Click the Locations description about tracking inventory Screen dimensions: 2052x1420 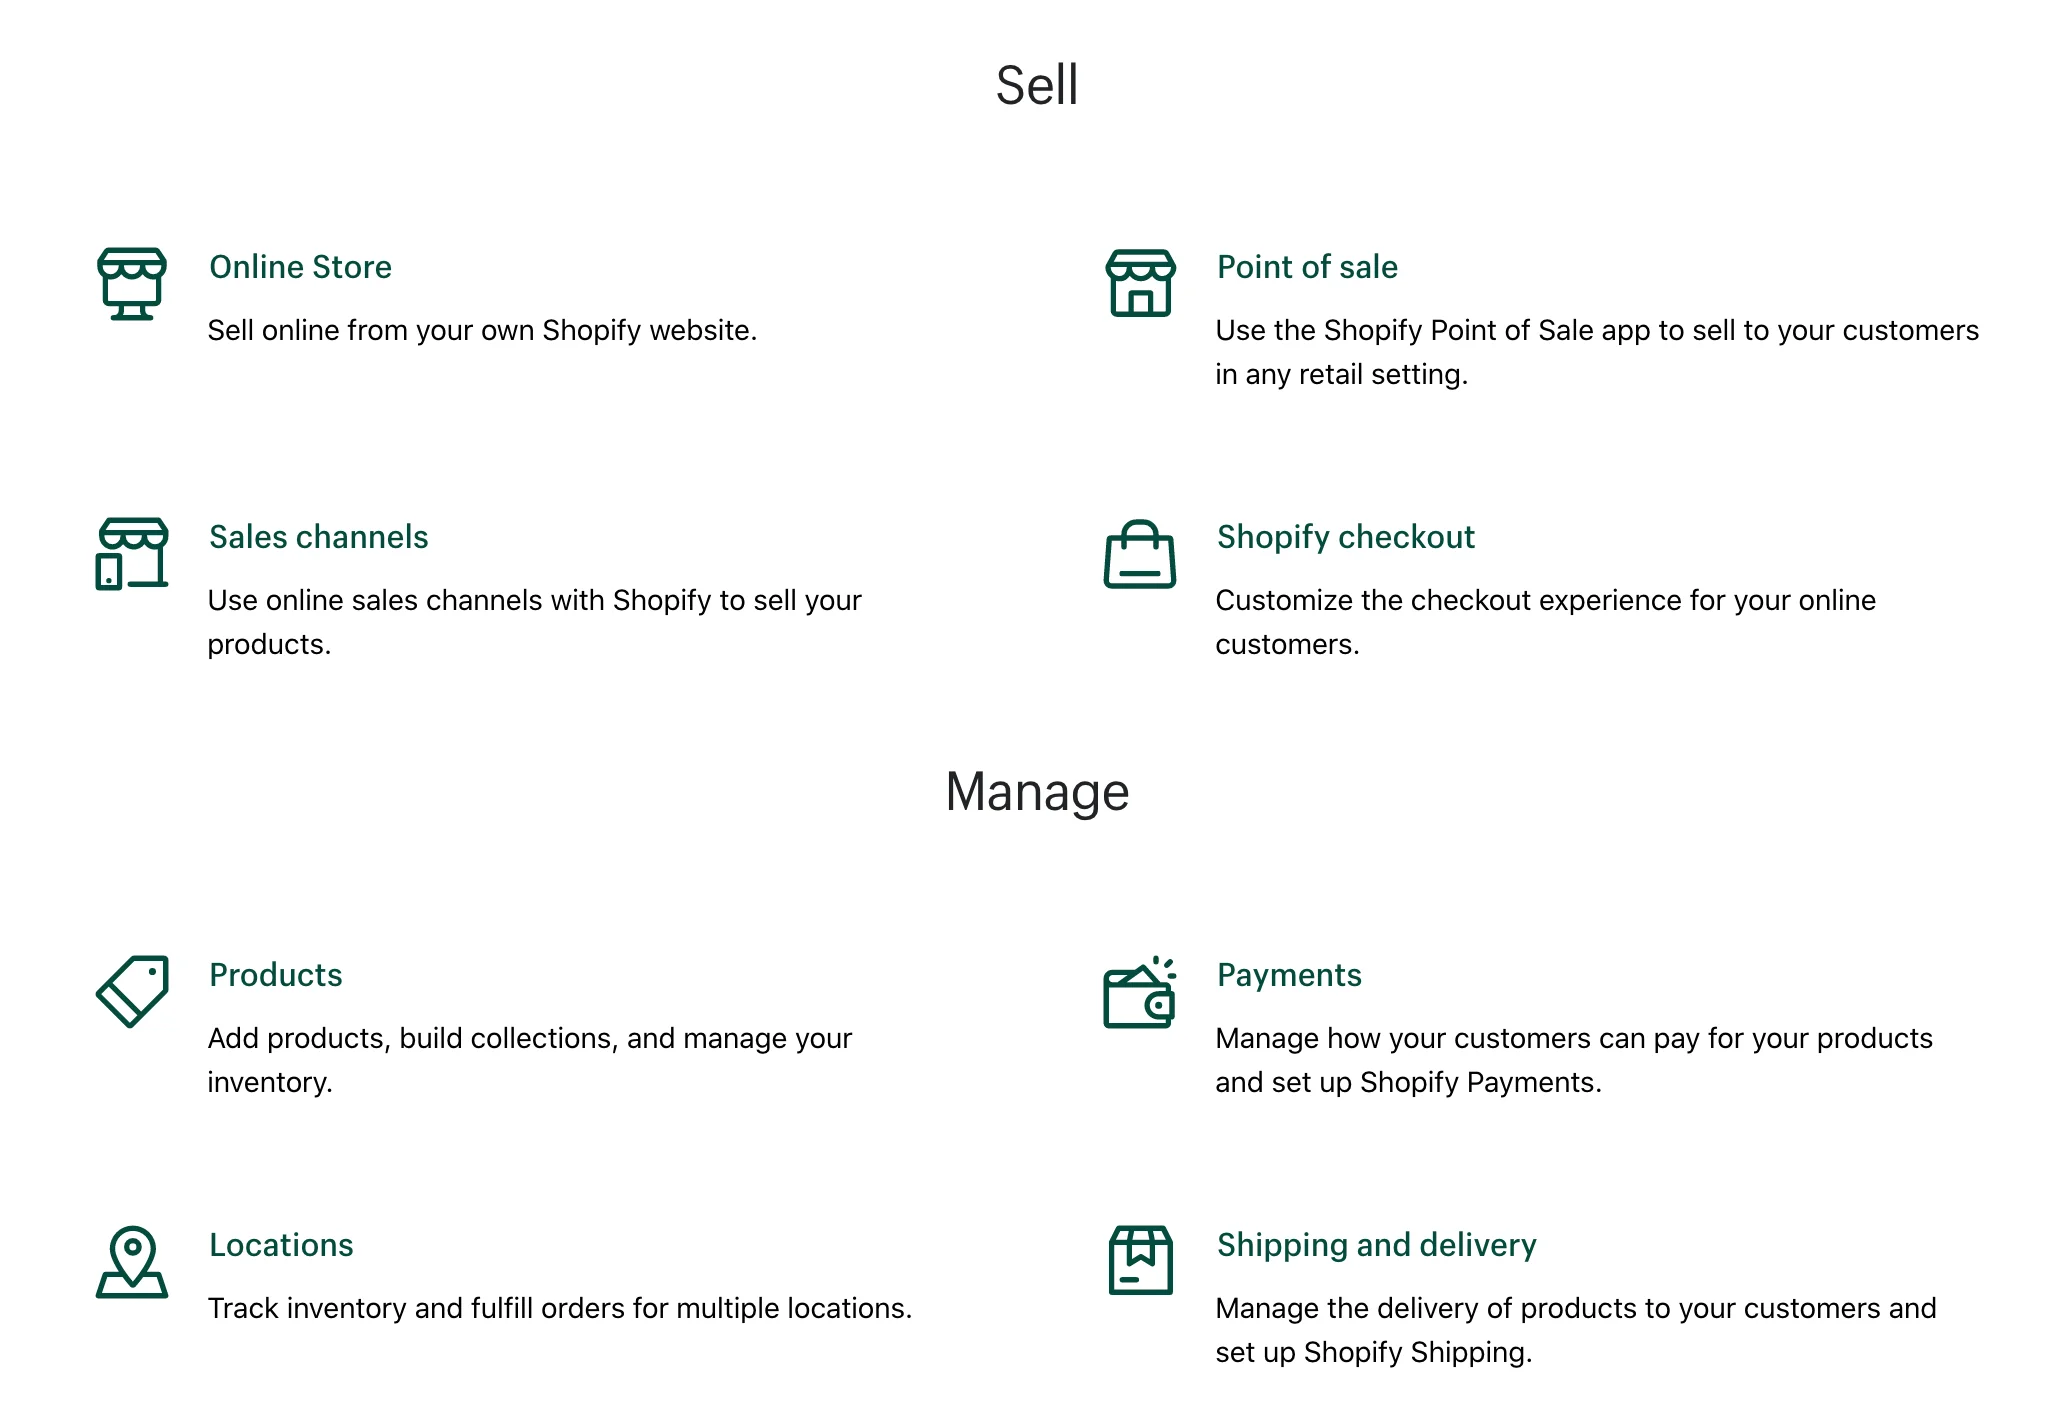pyautogui.click(x=559, y=1308)
